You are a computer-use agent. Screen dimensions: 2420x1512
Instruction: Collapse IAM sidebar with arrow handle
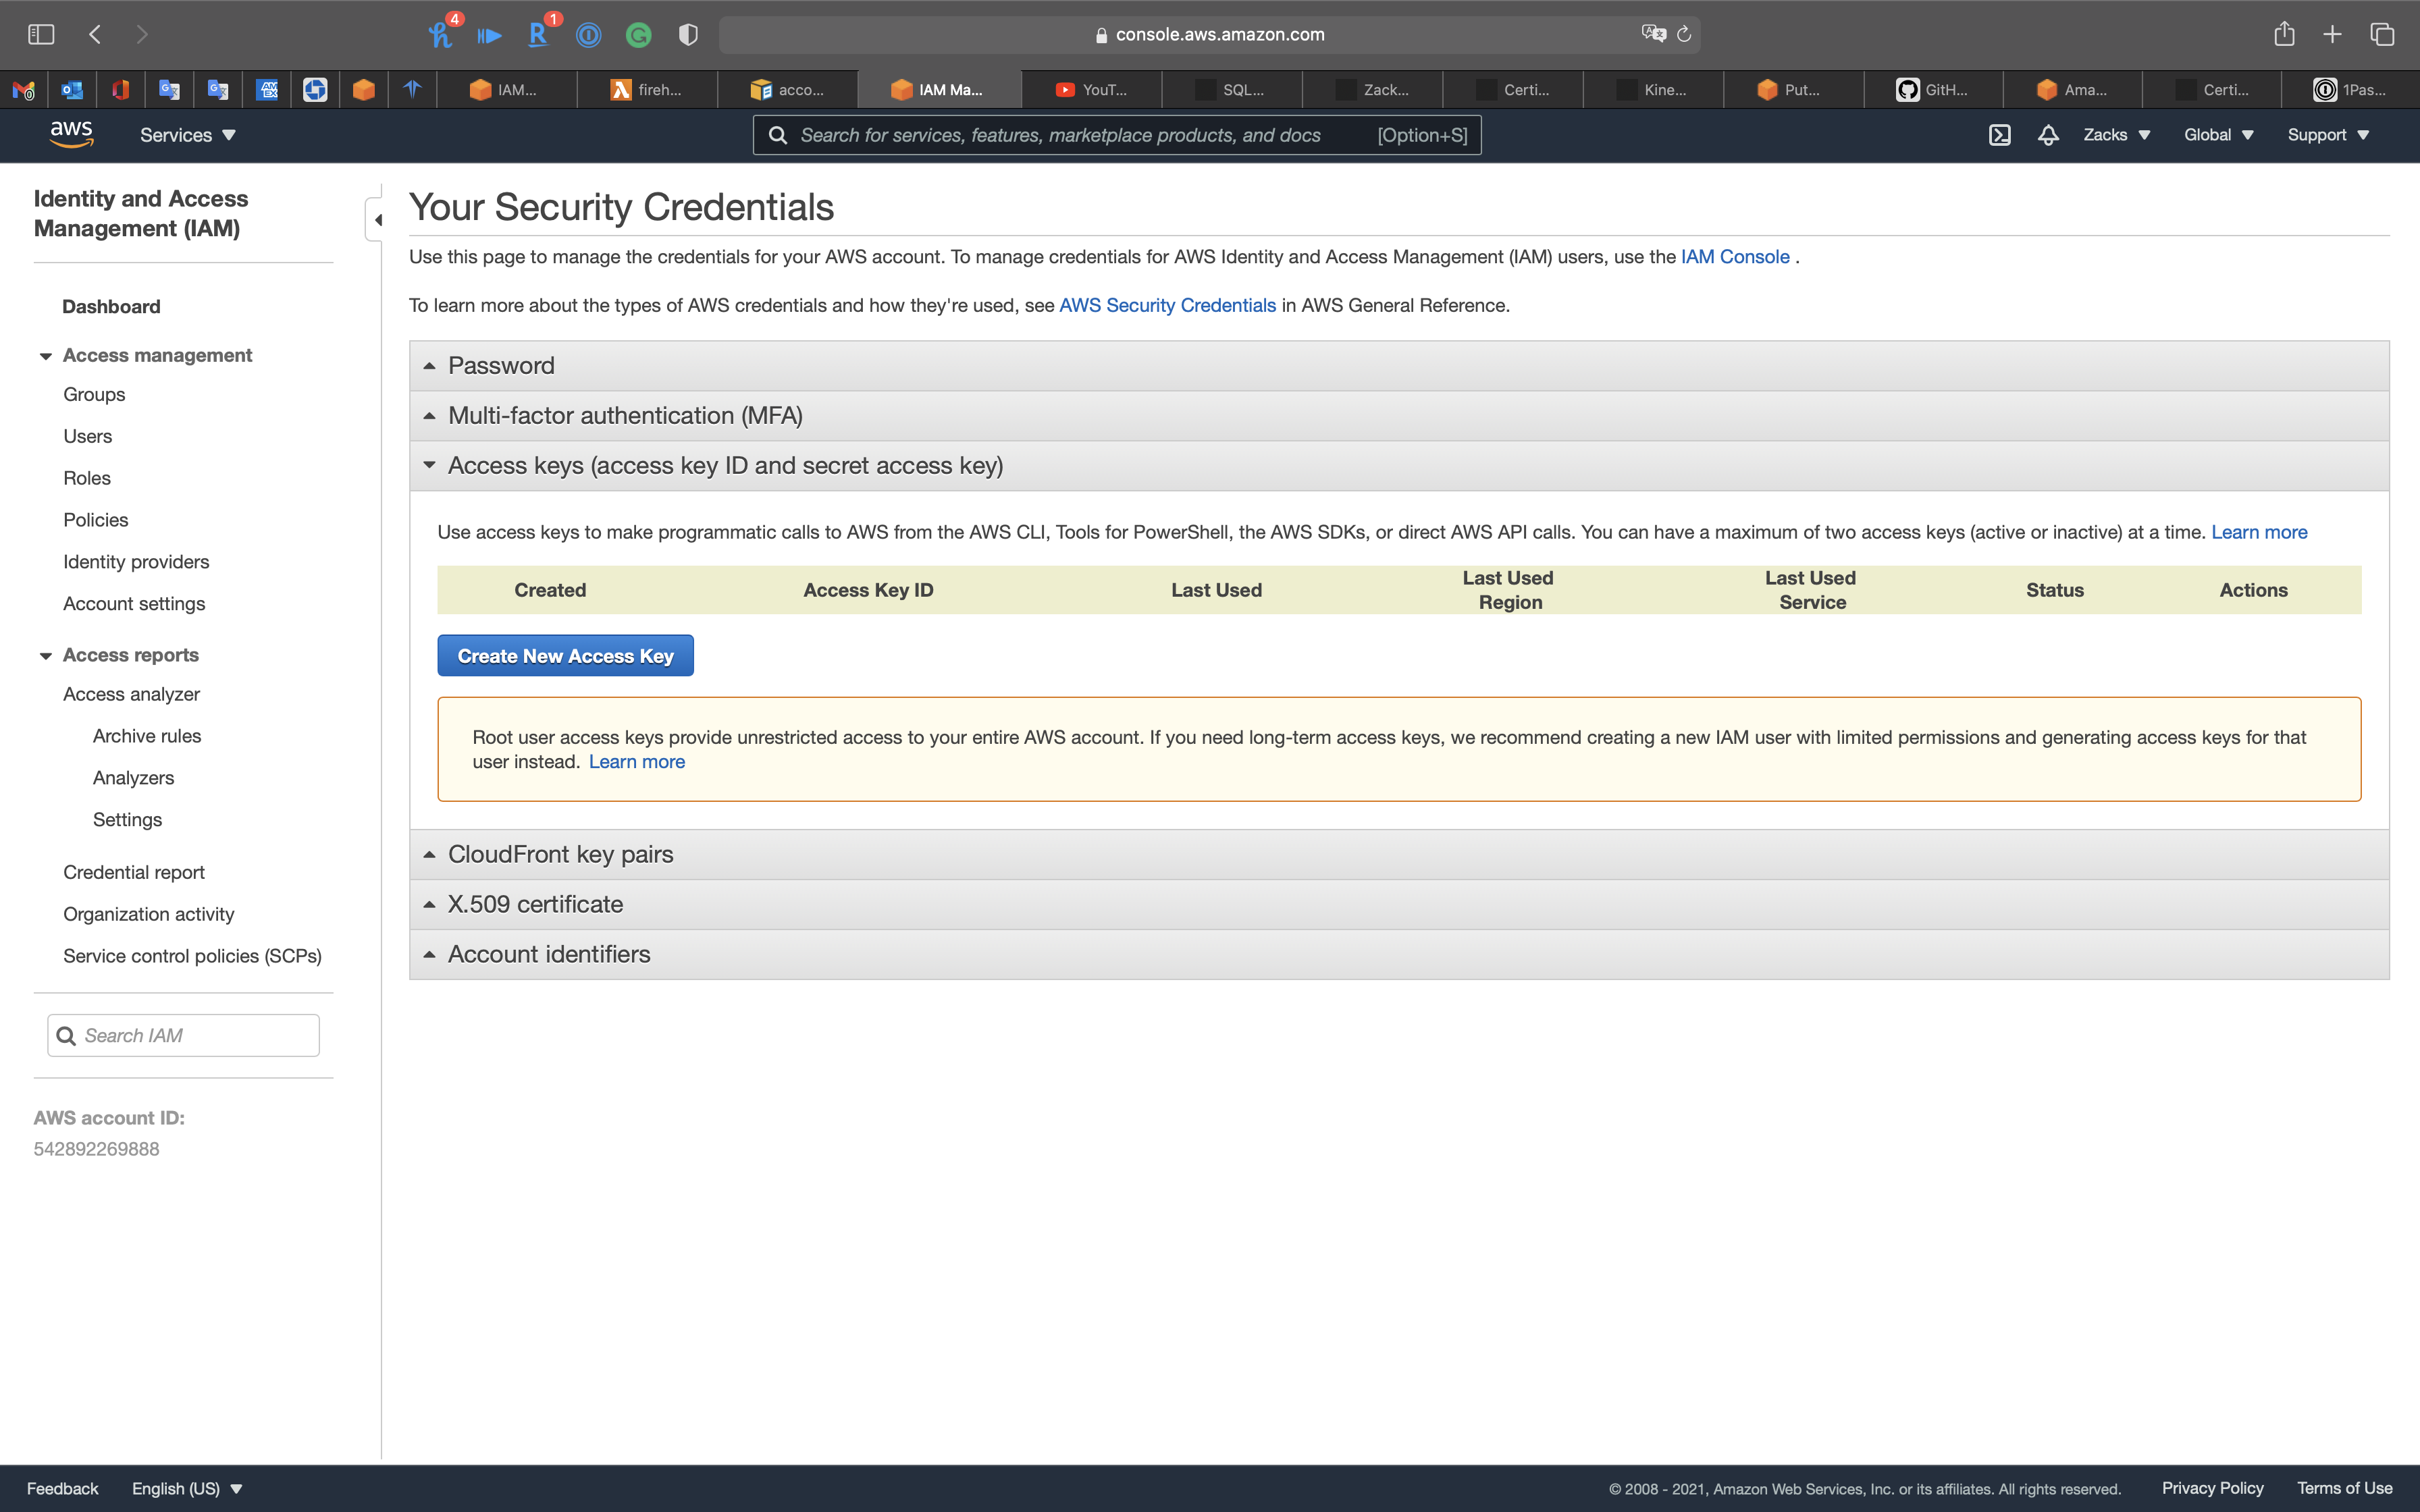click(377, 219)
